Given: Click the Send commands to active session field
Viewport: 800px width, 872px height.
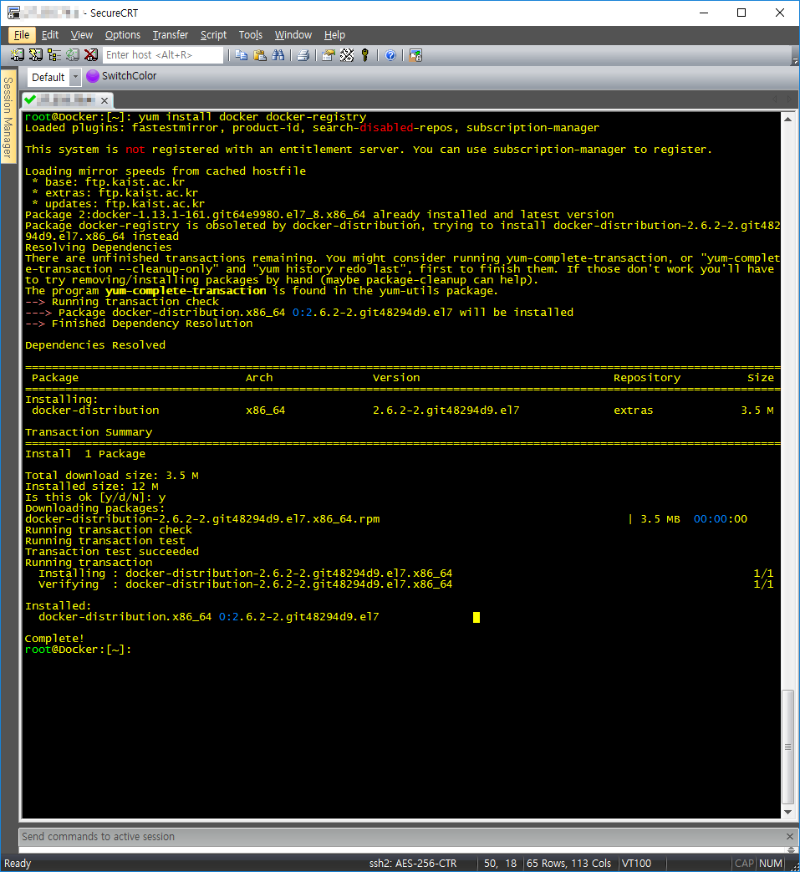Looking at the screenshot, I should [x=400, y=837].
